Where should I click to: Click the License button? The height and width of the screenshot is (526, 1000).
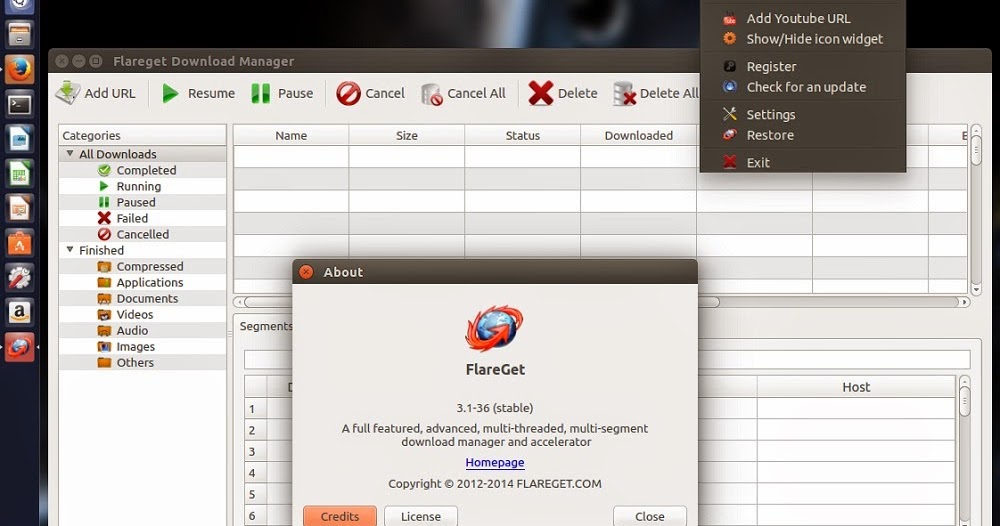coord(421,516)
